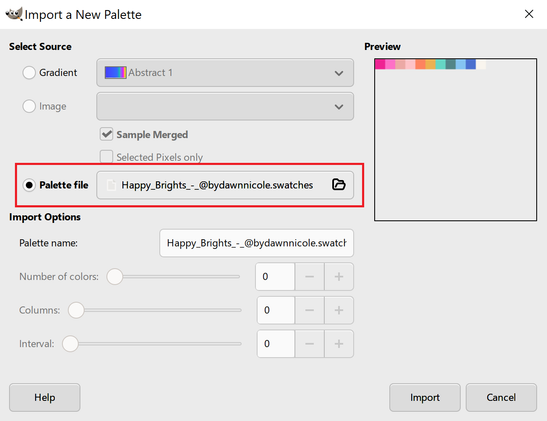Viewport: 547px width, 421px height.
Task: Click the Palette name: label
Action: [48, 243]
